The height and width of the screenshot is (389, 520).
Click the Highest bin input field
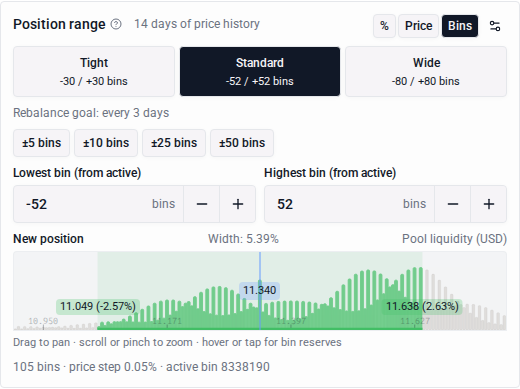click(349, 204)
